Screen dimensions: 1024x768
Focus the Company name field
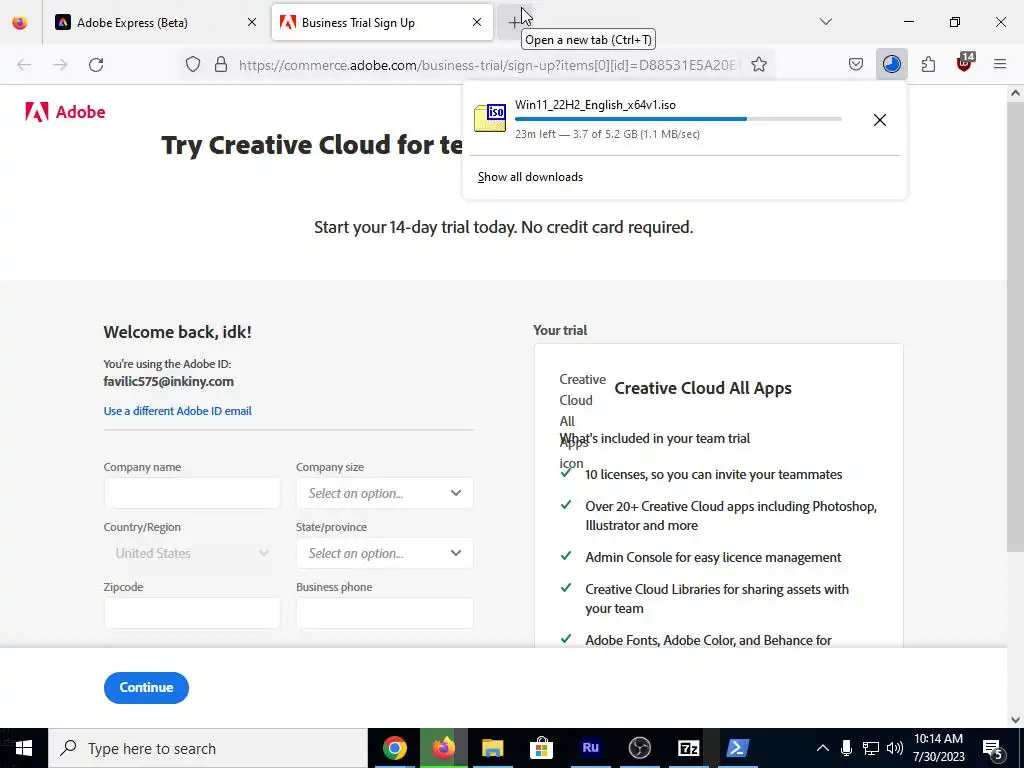[192, 493]
